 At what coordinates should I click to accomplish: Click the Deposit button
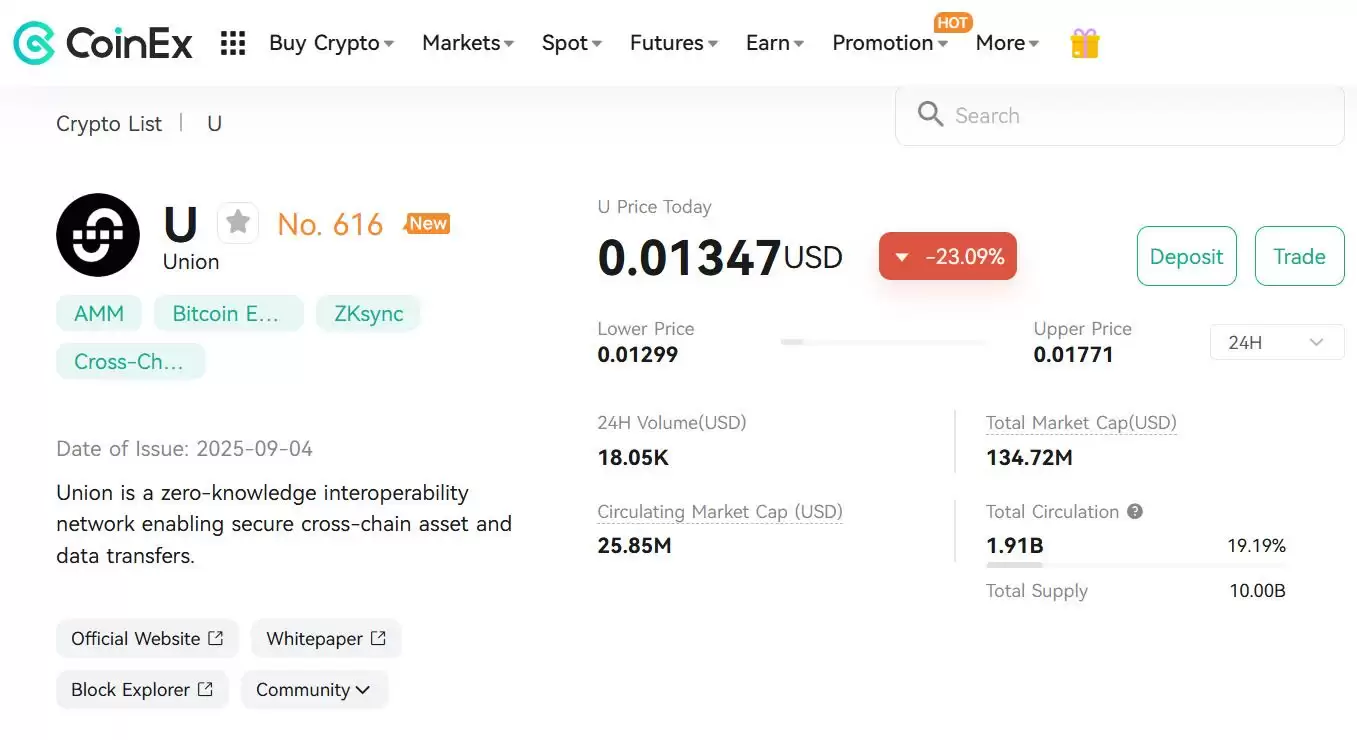click(1186, 256)
